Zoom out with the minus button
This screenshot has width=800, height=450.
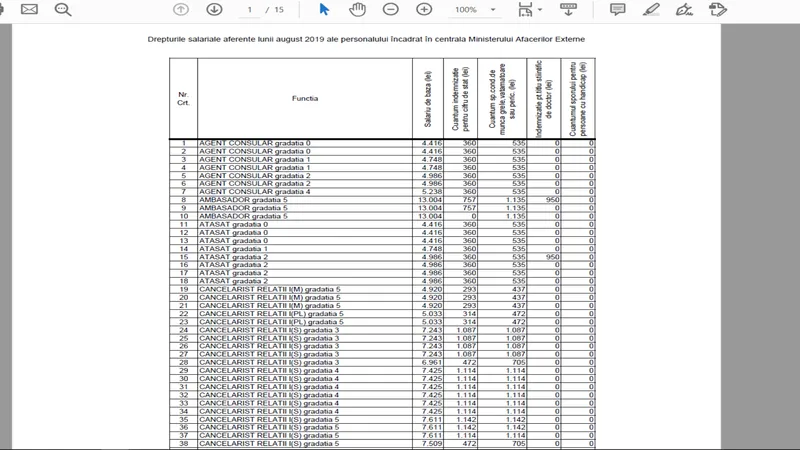point(391,9)
